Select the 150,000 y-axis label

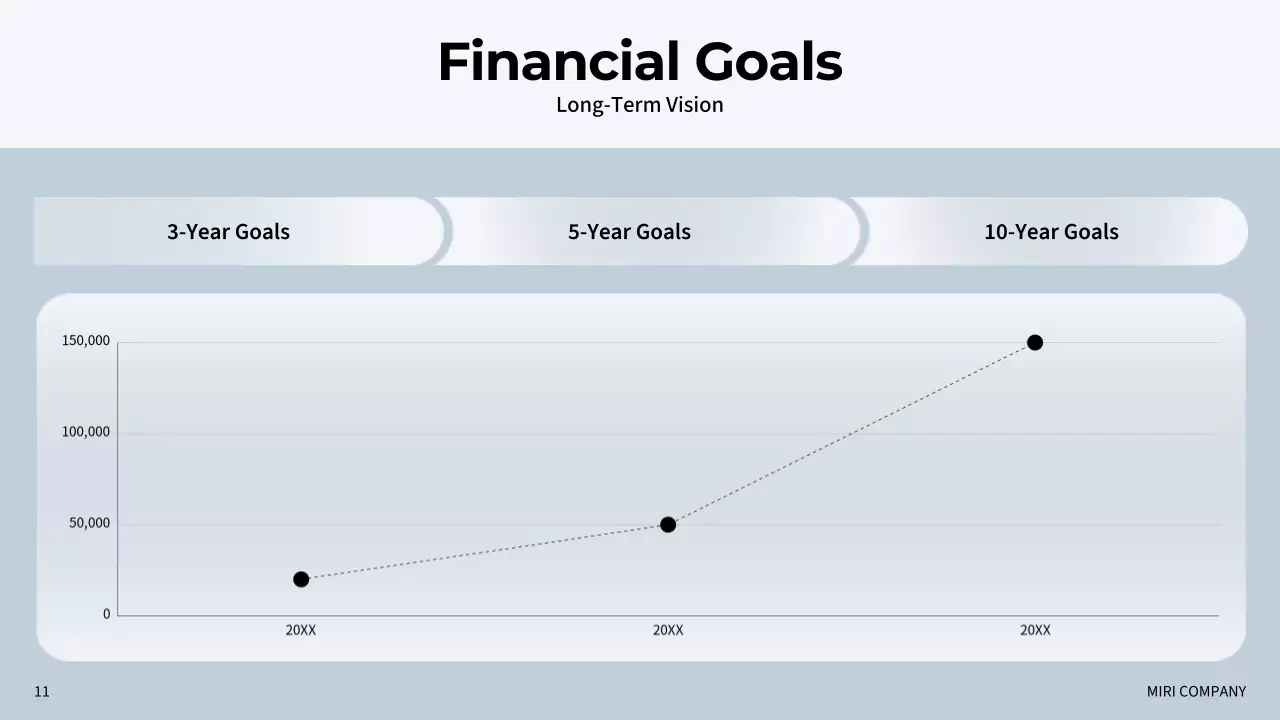pyautogui.click(x=86, y=341)
